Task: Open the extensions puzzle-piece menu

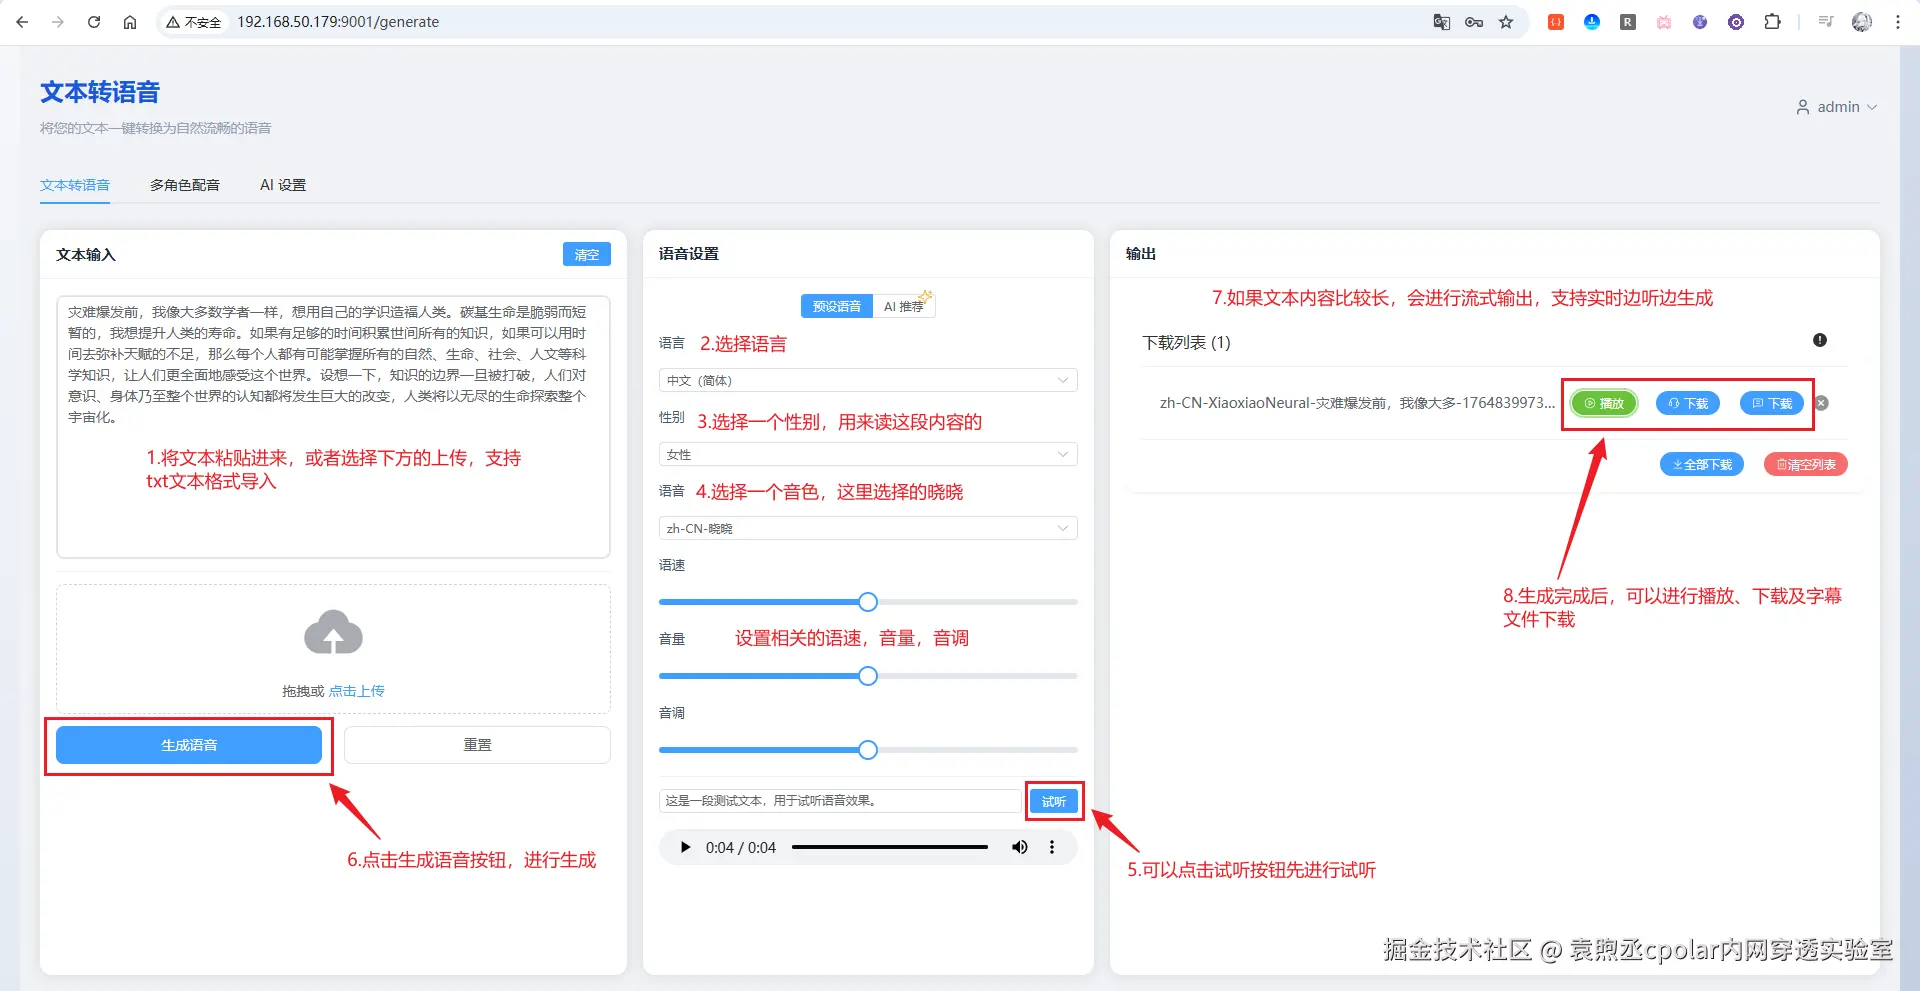Action: (1772, 22)
